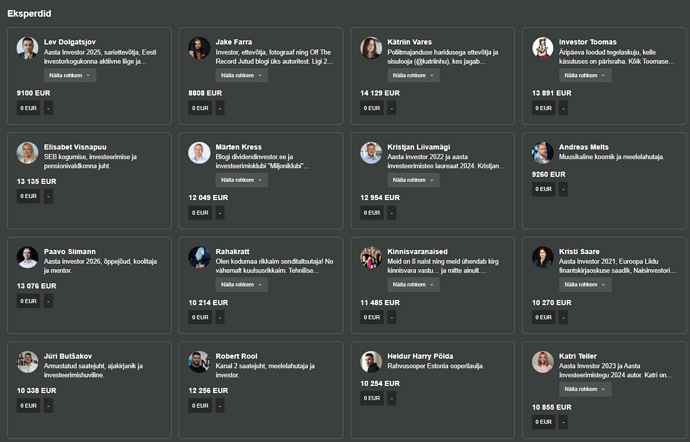Click 0 EUR button in Paavo Siimann card
The image size is (690, 442).
(28, 301)
